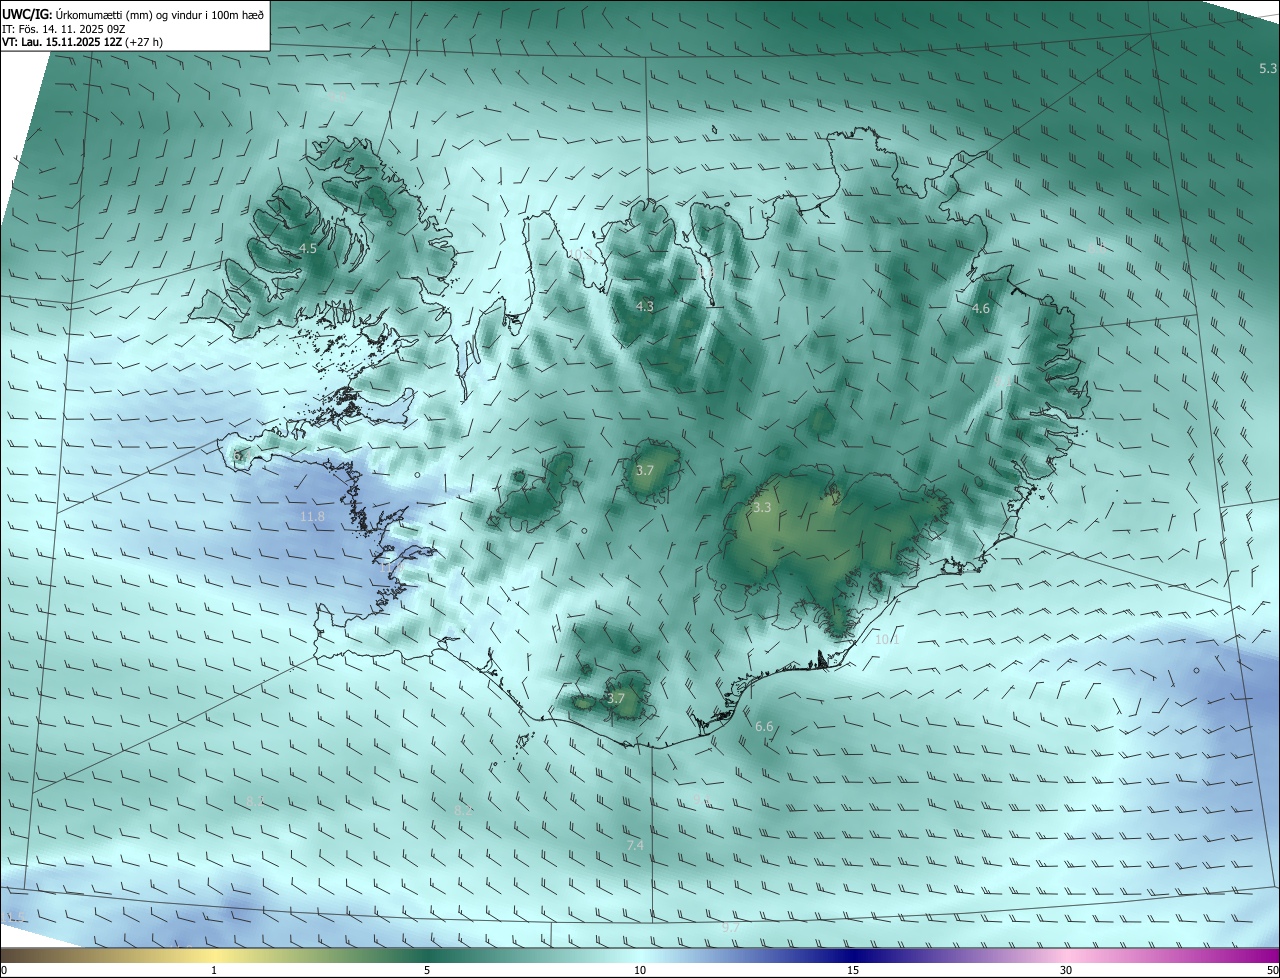Click the 9.7 value near the color scale

coord(730,927)
